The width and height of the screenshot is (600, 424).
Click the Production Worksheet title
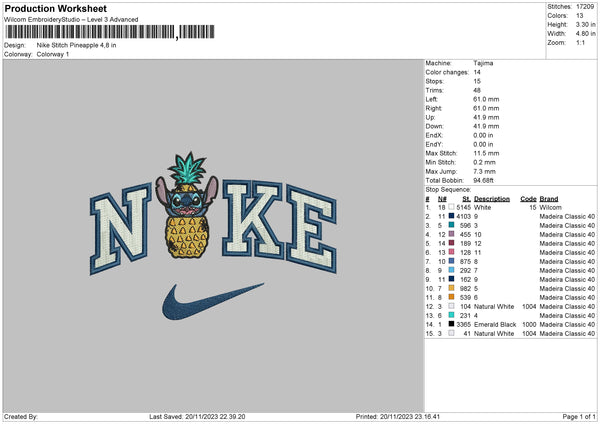point(55,8)
